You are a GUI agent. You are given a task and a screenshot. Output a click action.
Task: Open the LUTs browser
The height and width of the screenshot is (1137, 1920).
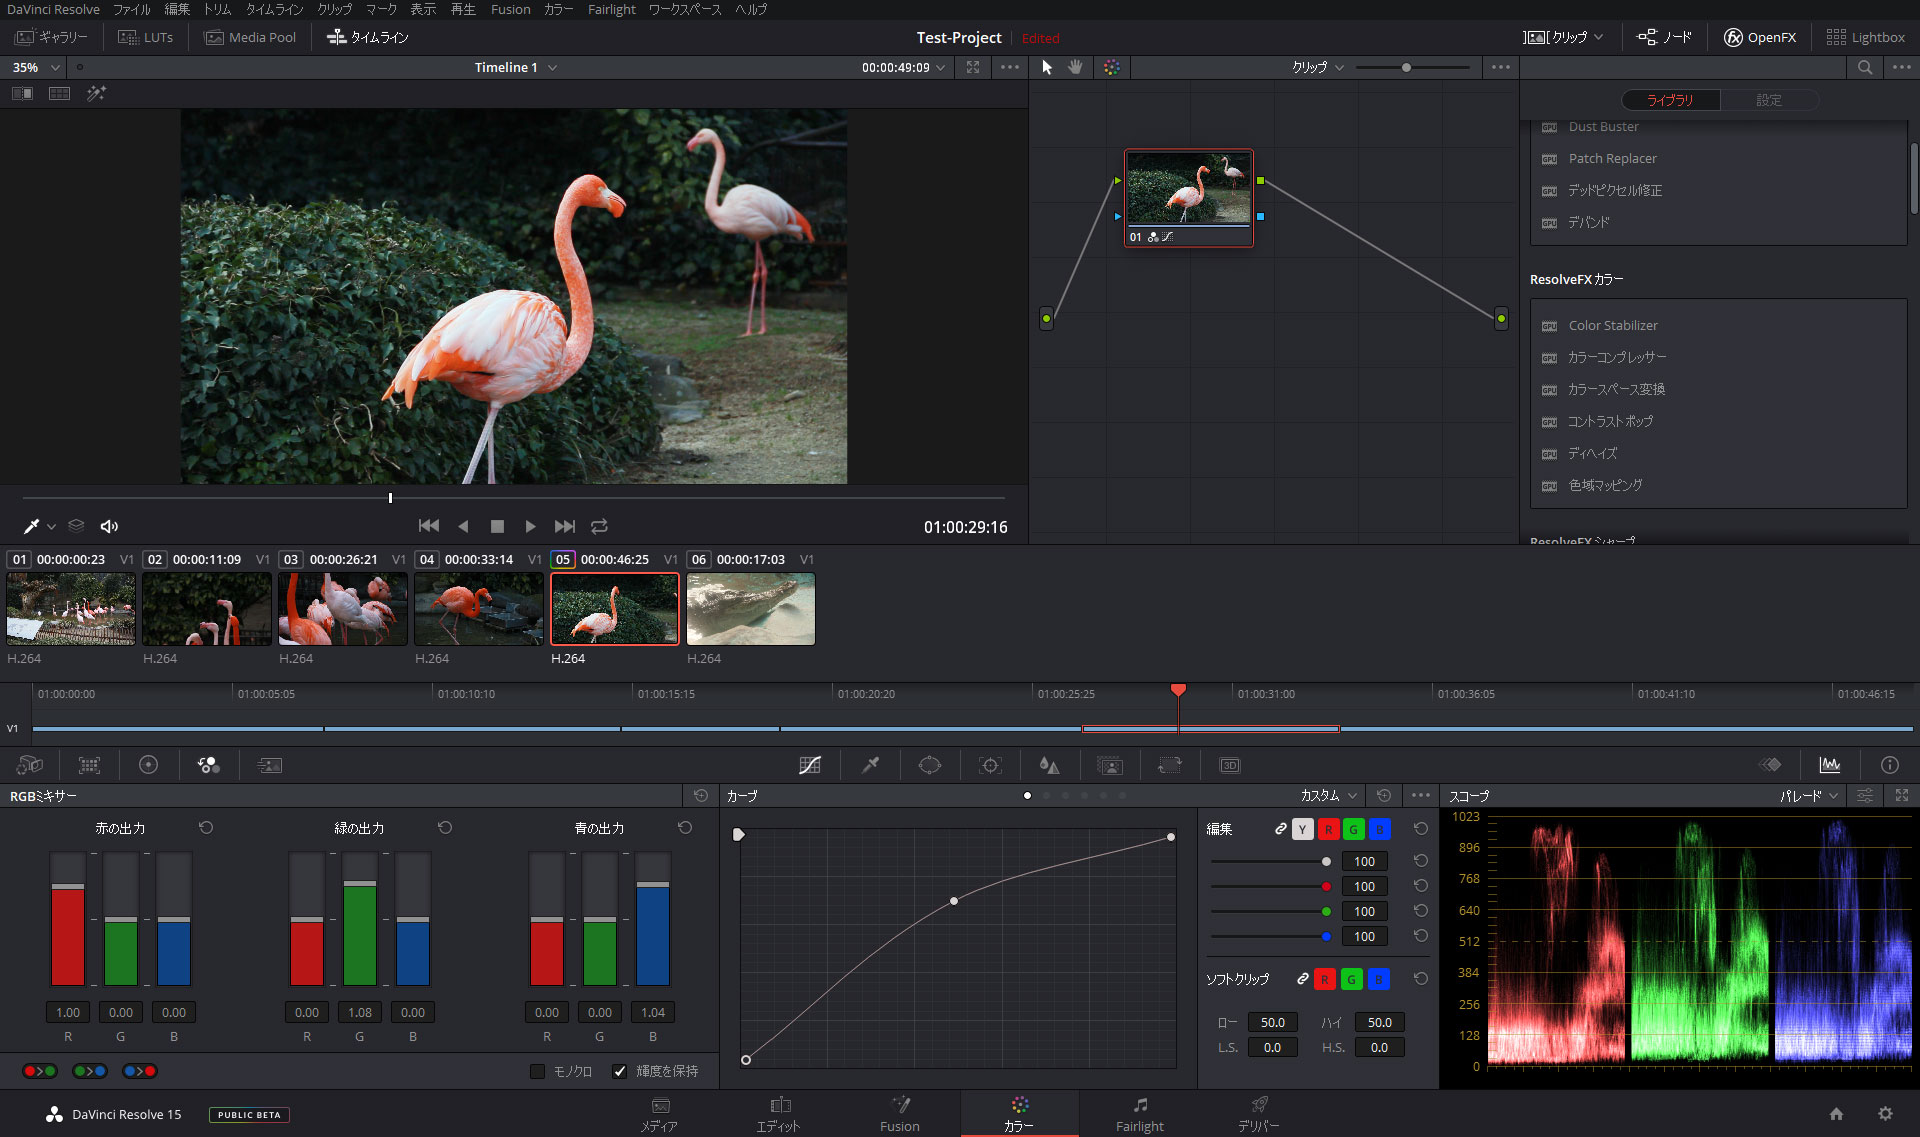click(146, 37)
